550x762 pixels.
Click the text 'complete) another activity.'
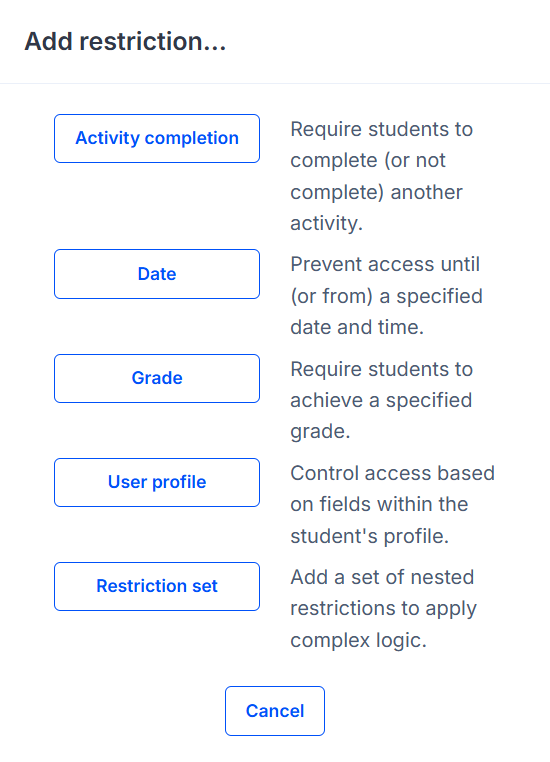point(377,208)
